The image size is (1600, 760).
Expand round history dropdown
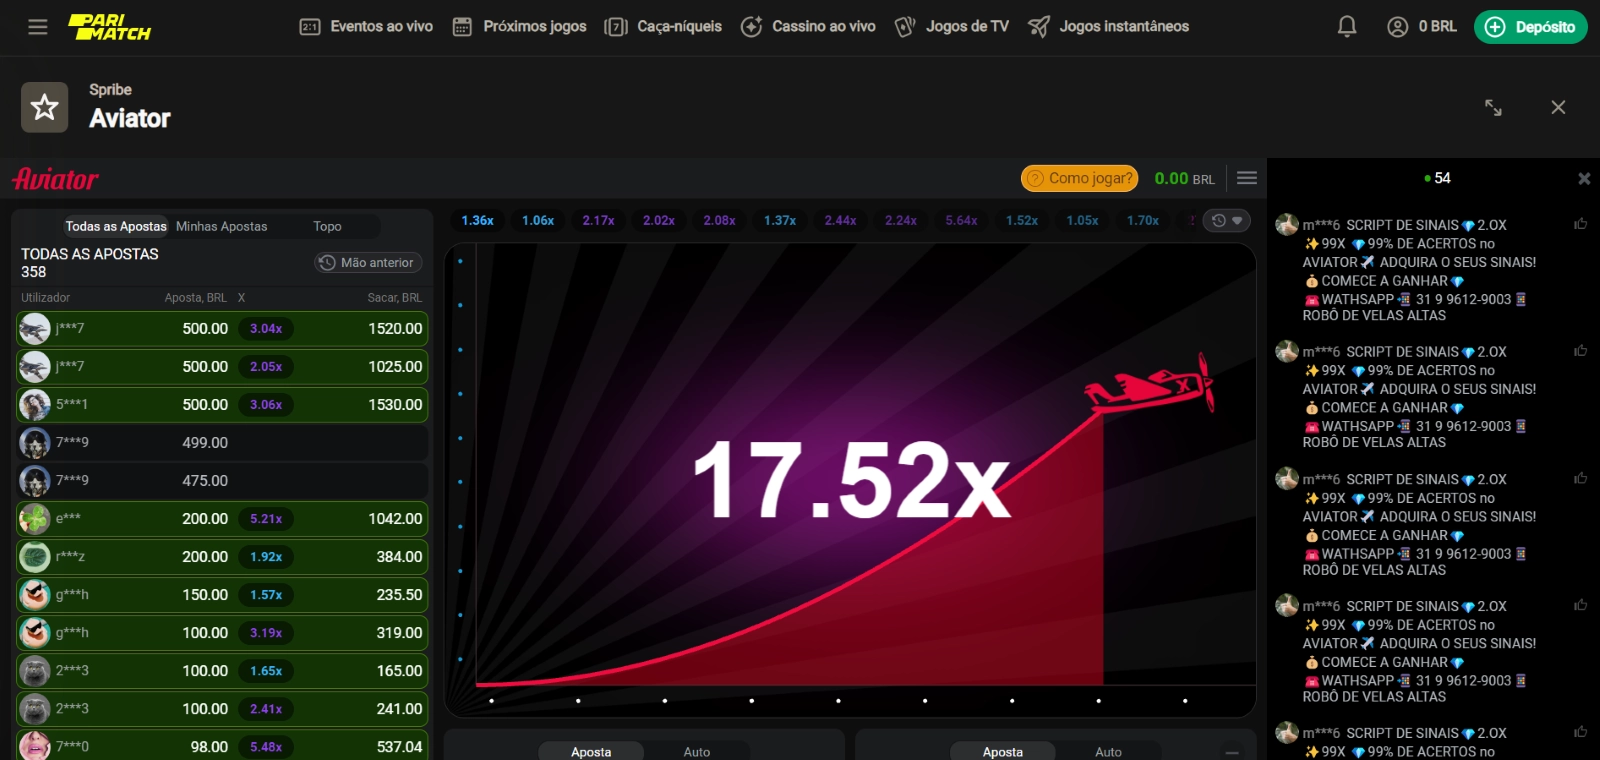[1226, 220]
